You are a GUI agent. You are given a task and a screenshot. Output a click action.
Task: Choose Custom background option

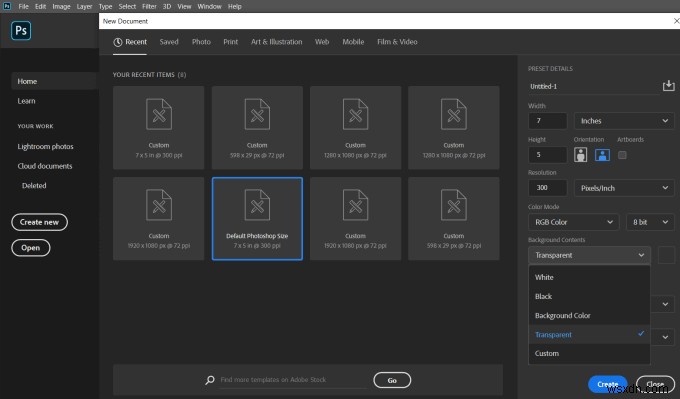[x=589, y=353]
